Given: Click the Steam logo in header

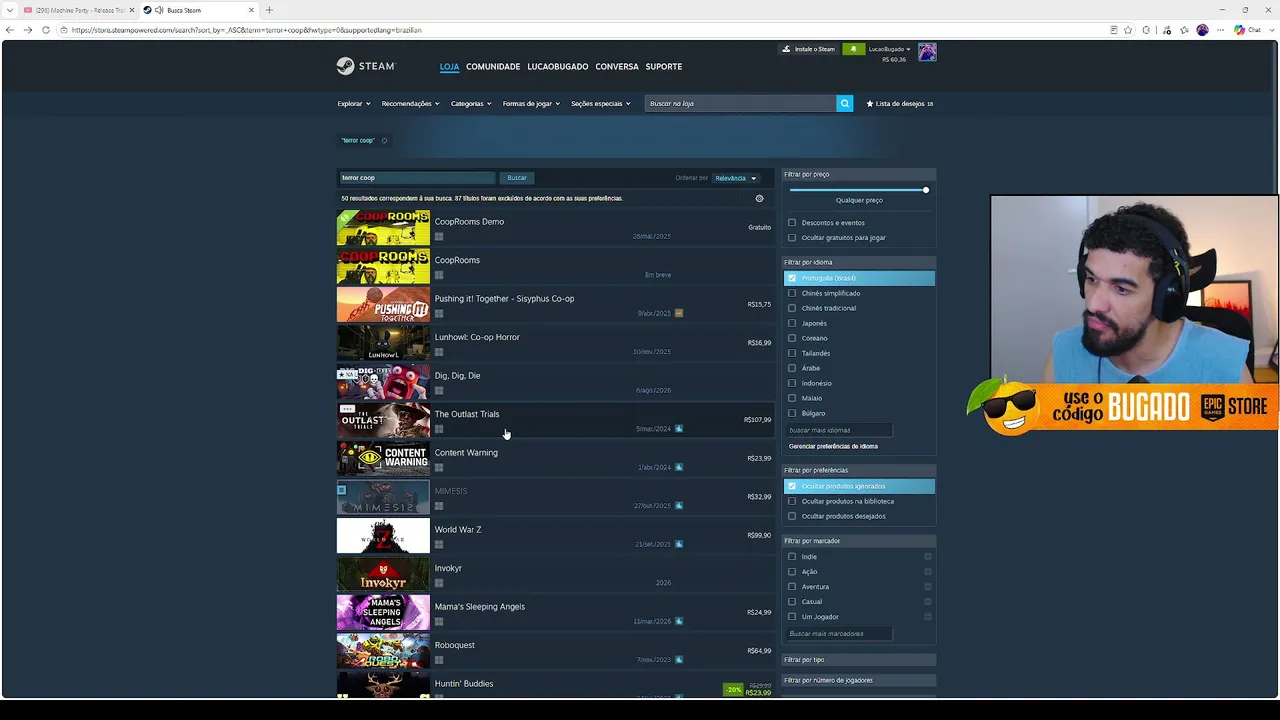Looking at the screenshot, I should click(366, 66).
